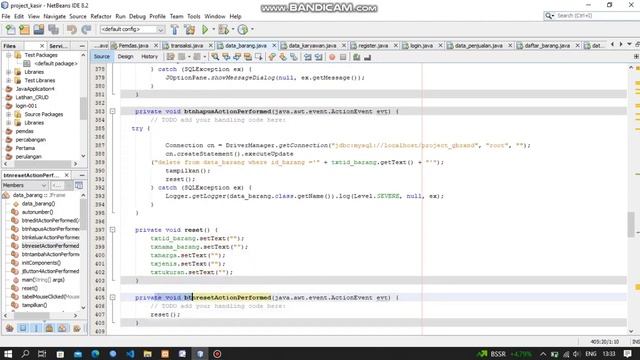Image resolution: width=640 pixels, height=360 pixels.
Task: Build the project with hammer icon
Action: pyautogui.click(x=175, y=29)
